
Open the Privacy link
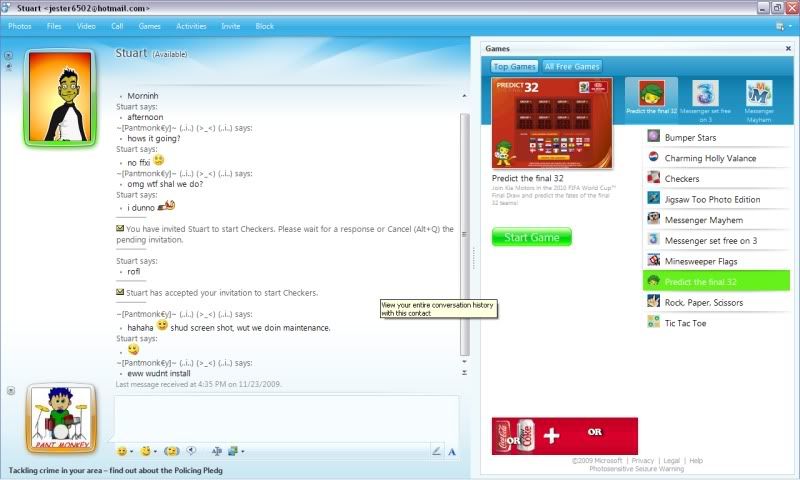pos(642,461)
